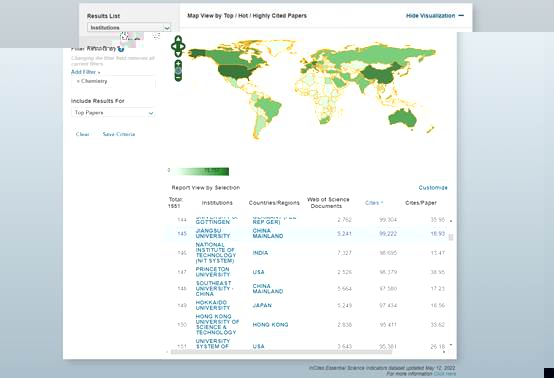Click the Countries/Regions column header
554x378 pixels.
pos(274,203)
